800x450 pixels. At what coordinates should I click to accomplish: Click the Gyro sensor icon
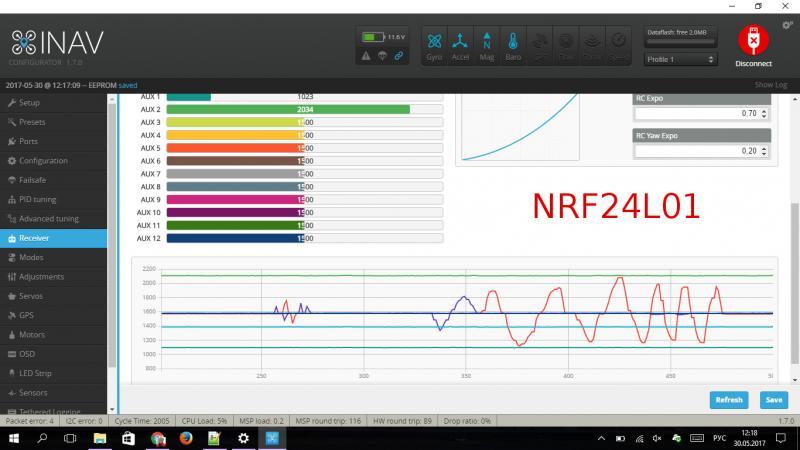[435, 45]
